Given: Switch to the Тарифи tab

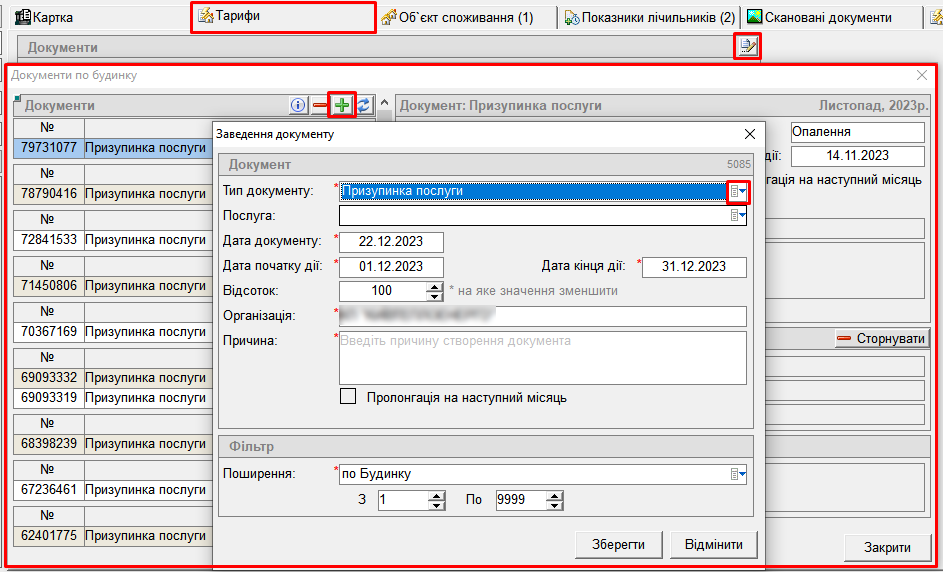Looking at the screenshot, I should pyautogui.click(x=283, y=17).
